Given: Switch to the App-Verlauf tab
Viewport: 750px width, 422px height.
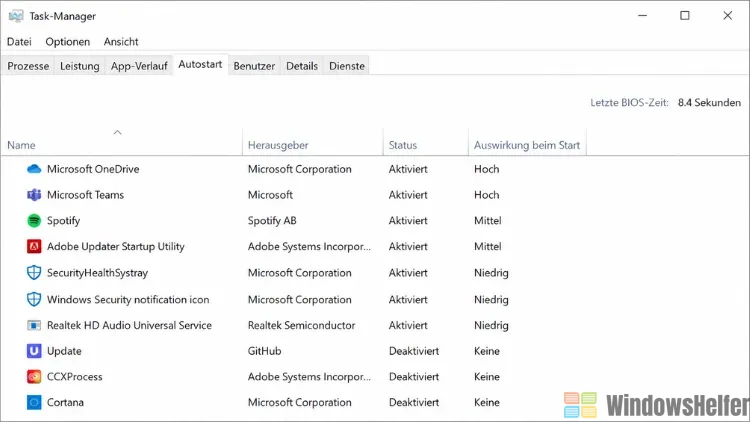Looking at the screenshot, I should [x=139, y=66].
